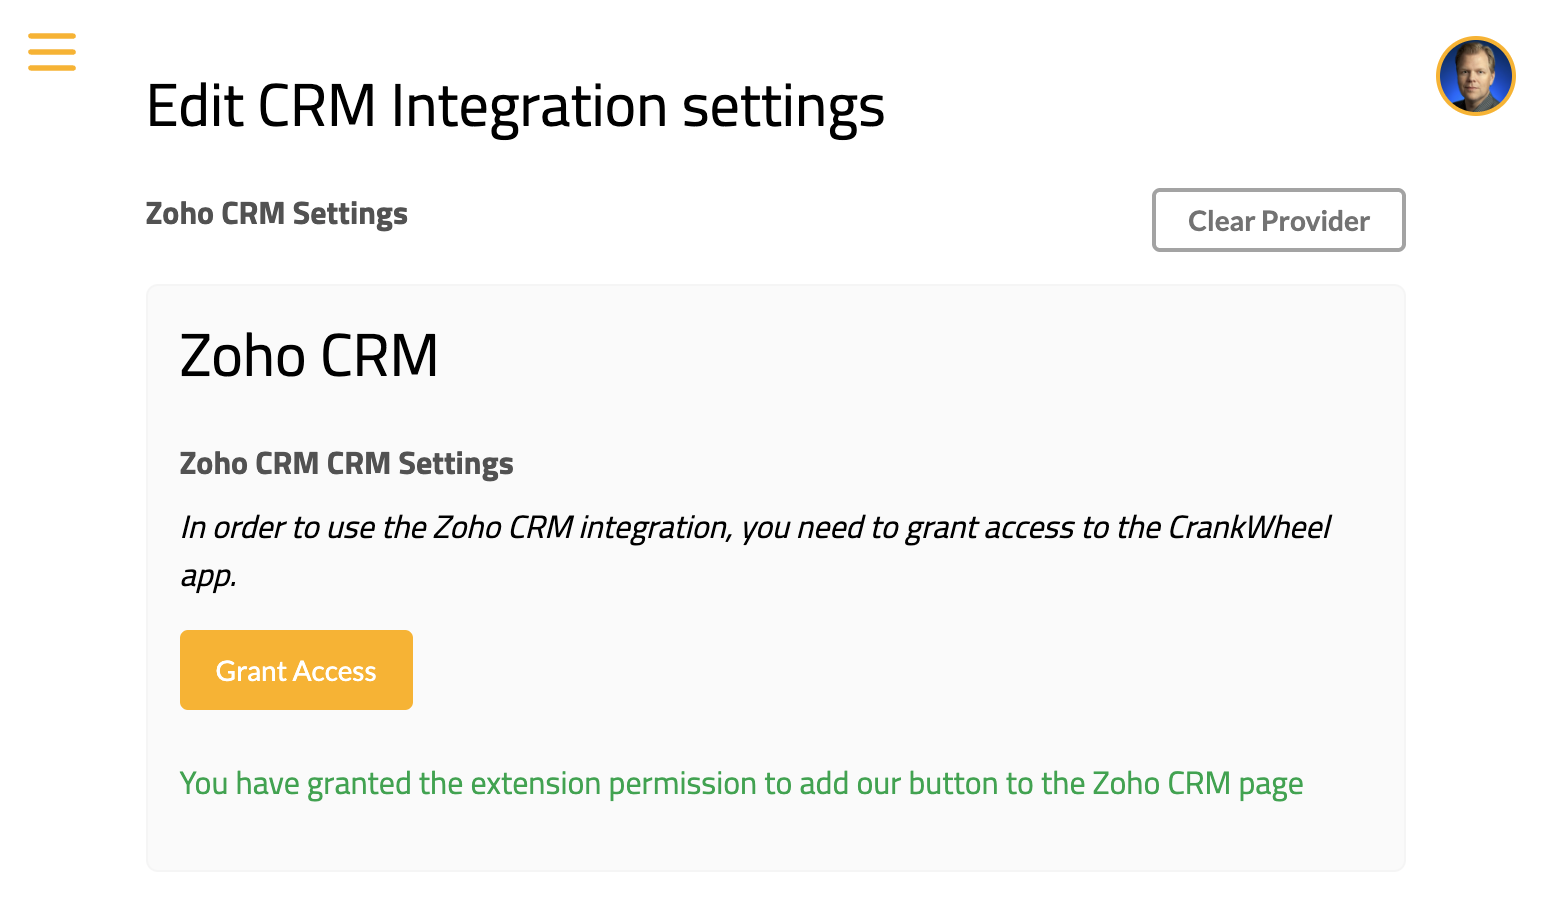This screenshot has height=908, width=1542.
Task: Click 'Zoho CRM page' in green message
Action: tap(1197, 784)
